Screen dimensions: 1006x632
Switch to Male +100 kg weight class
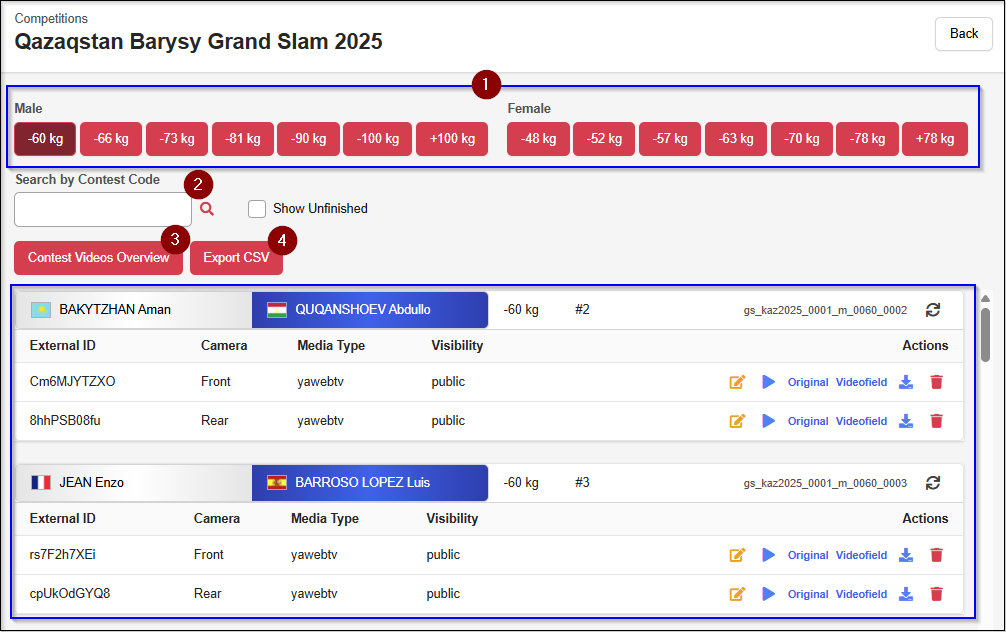pos(452,139)
